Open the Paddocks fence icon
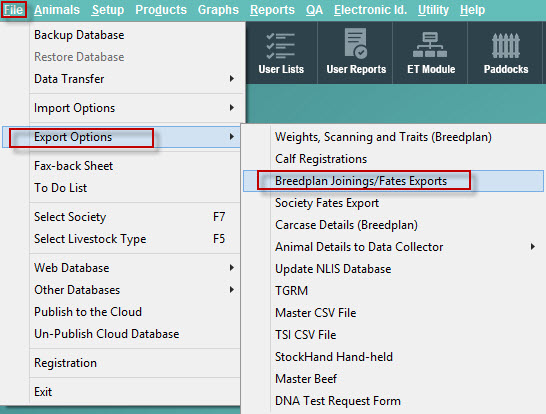Image resolution: width=546 pixels, height=414 pixels. [506, 46]
